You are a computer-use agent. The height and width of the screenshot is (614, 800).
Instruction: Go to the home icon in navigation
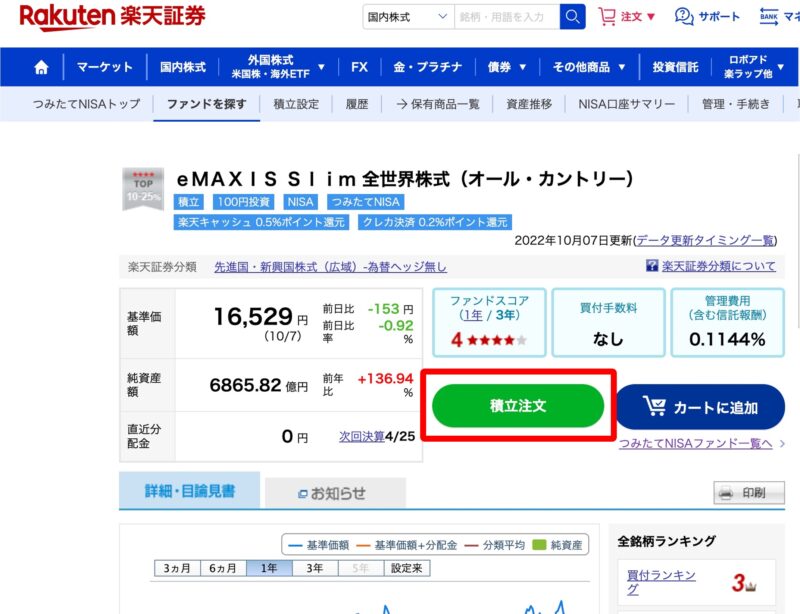pyautogui.click(x=41, y=67)
